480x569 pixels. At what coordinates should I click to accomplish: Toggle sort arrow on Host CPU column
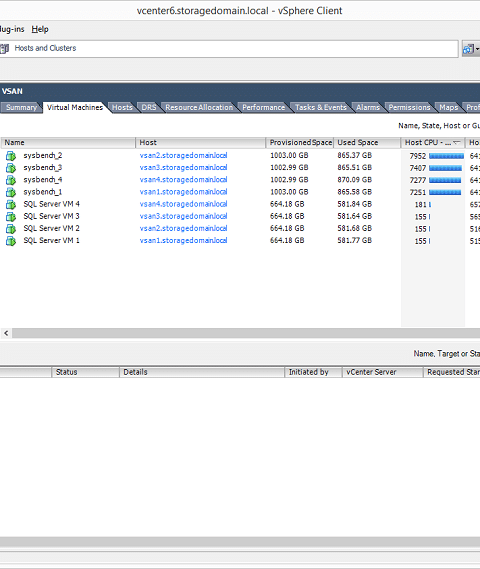click(456, 143)
